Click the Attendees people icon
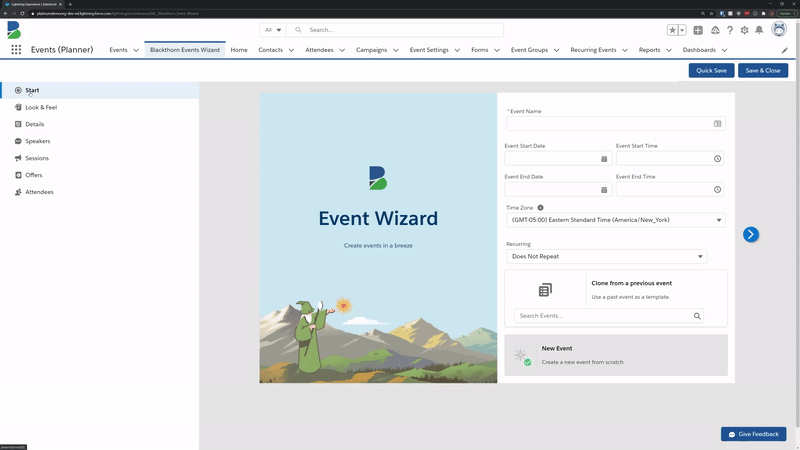The width and height of the screenshot is (800, 450). pyautogui.click(x=18, y=192)
